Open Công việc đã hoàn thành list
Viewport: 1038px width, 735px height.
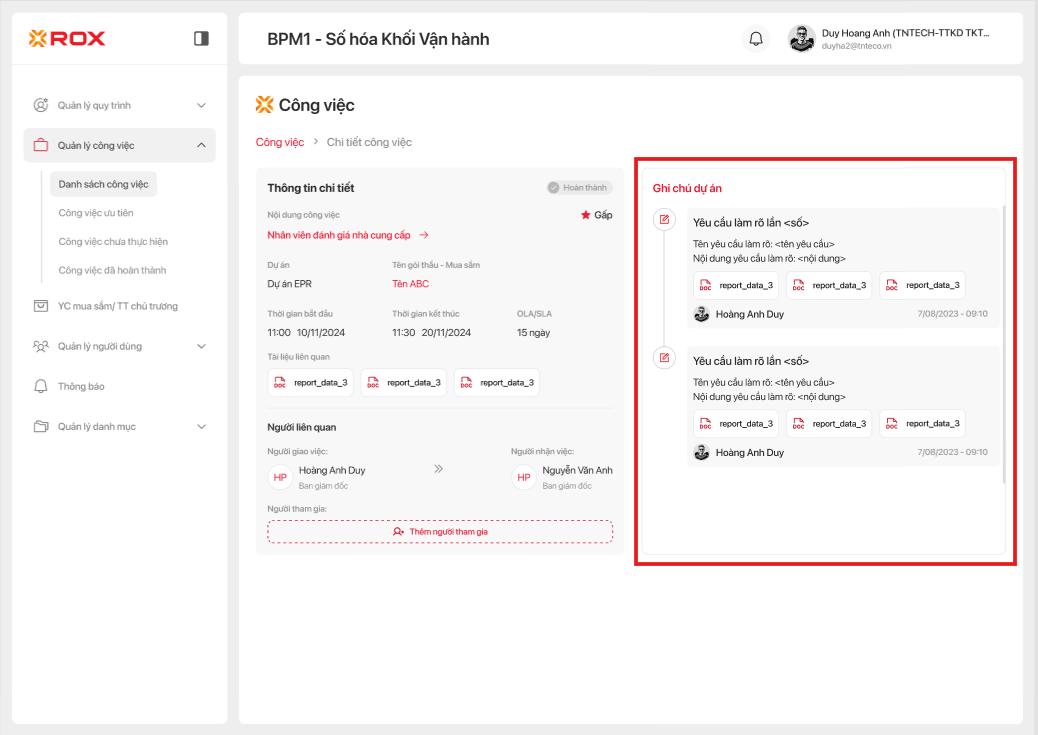(x=112, y=270)
